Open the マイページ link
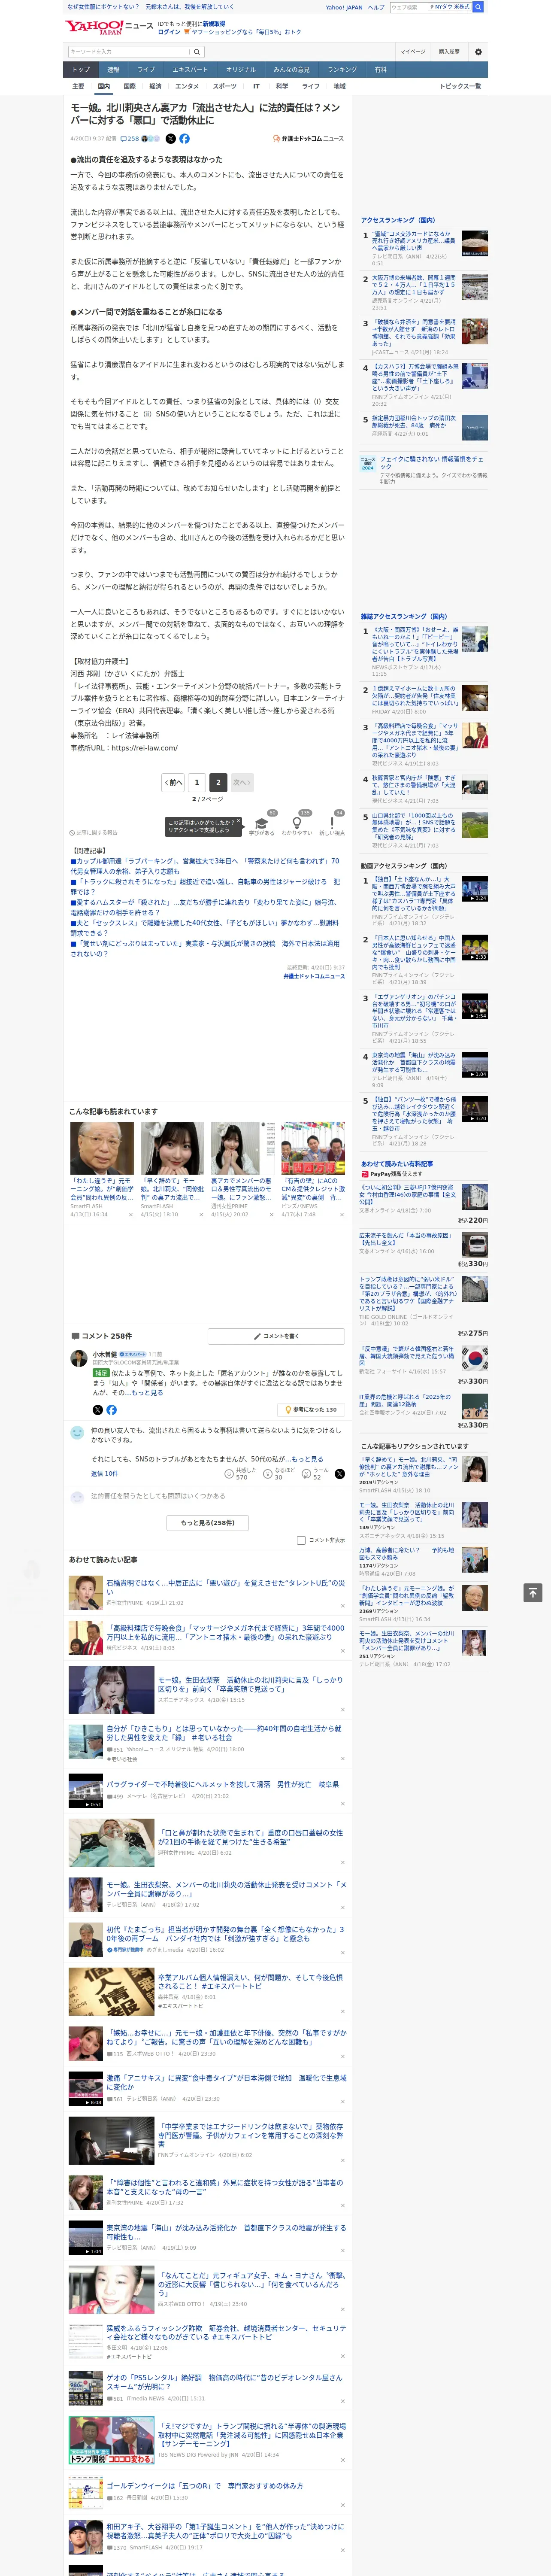Image resolution: width=551 pixels, height=2576 pixels. tap(413, 52)
